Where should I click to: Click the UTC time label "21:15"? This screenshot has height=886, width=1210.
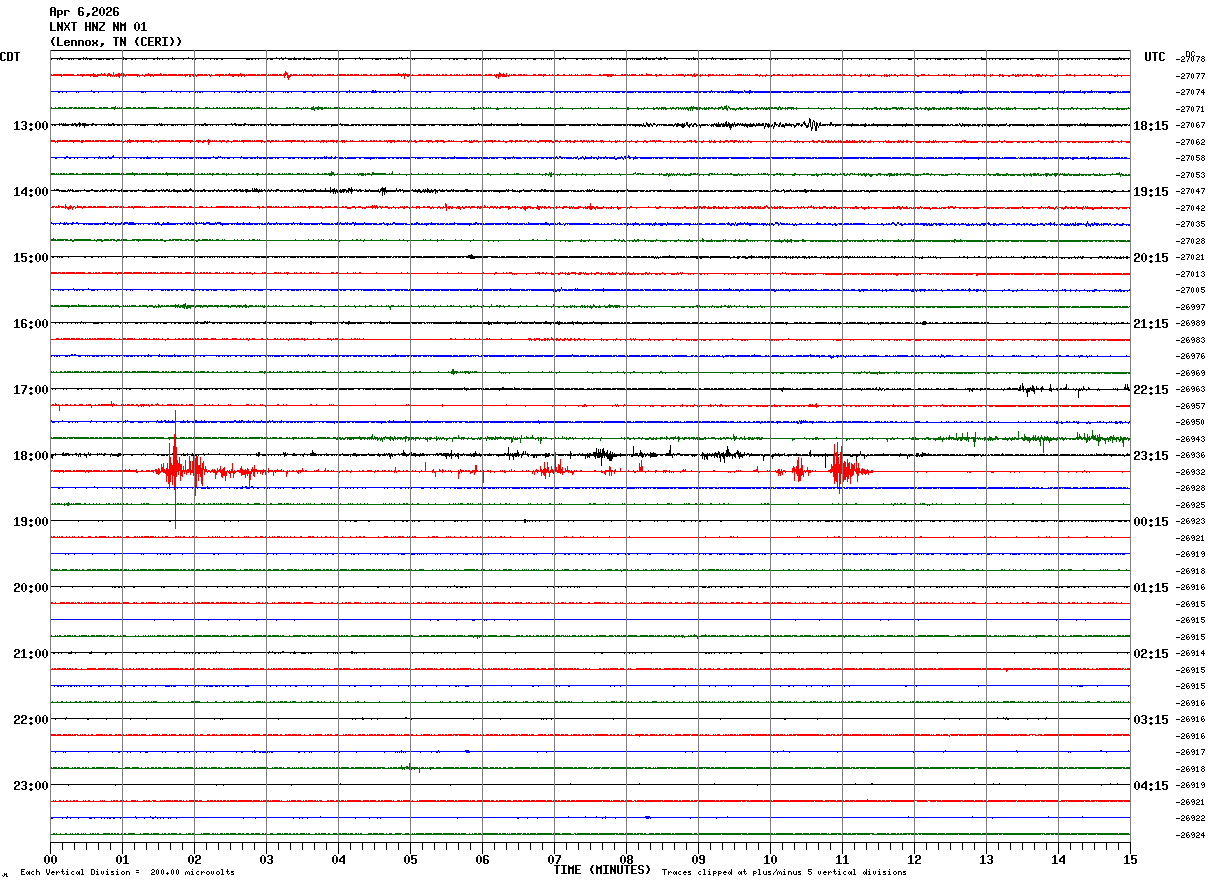1151,324
